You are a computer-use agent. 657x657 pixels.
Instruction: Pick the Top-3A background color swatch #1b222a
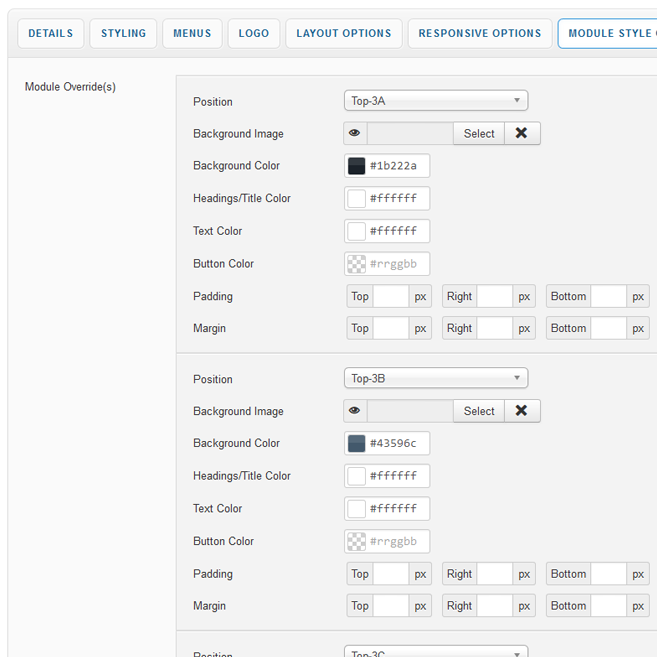[357, 166]
